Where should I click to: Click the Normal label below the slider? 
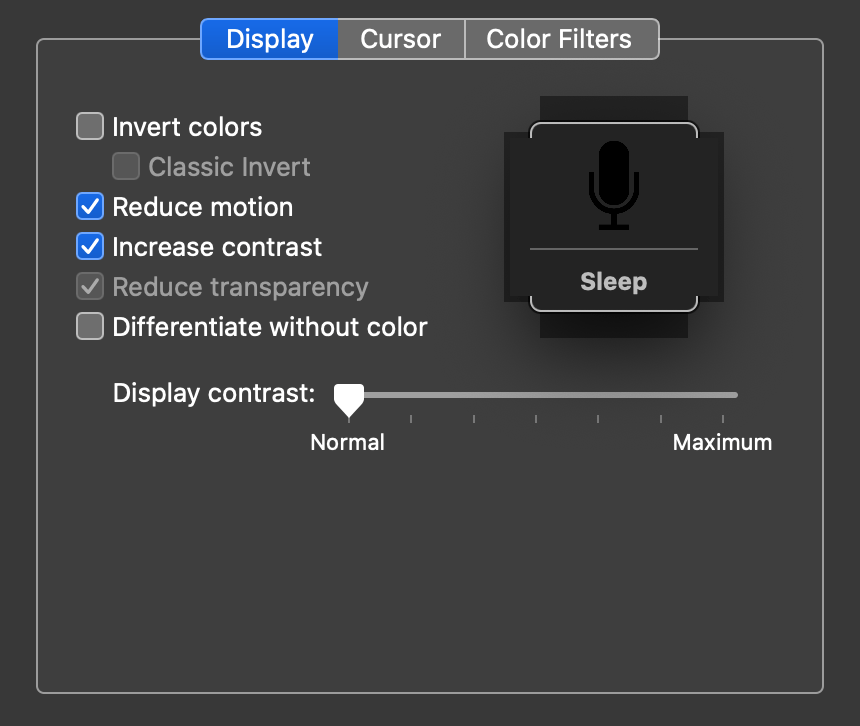tap(347, 441)
